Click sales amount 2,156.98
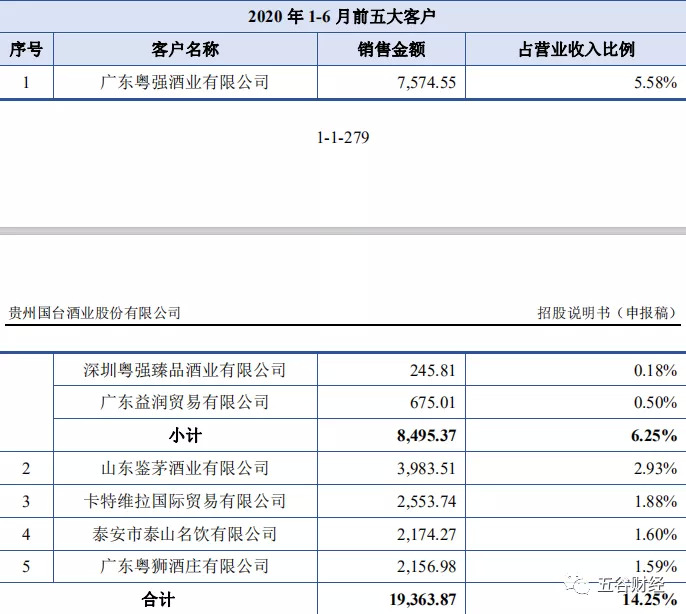 427,567
